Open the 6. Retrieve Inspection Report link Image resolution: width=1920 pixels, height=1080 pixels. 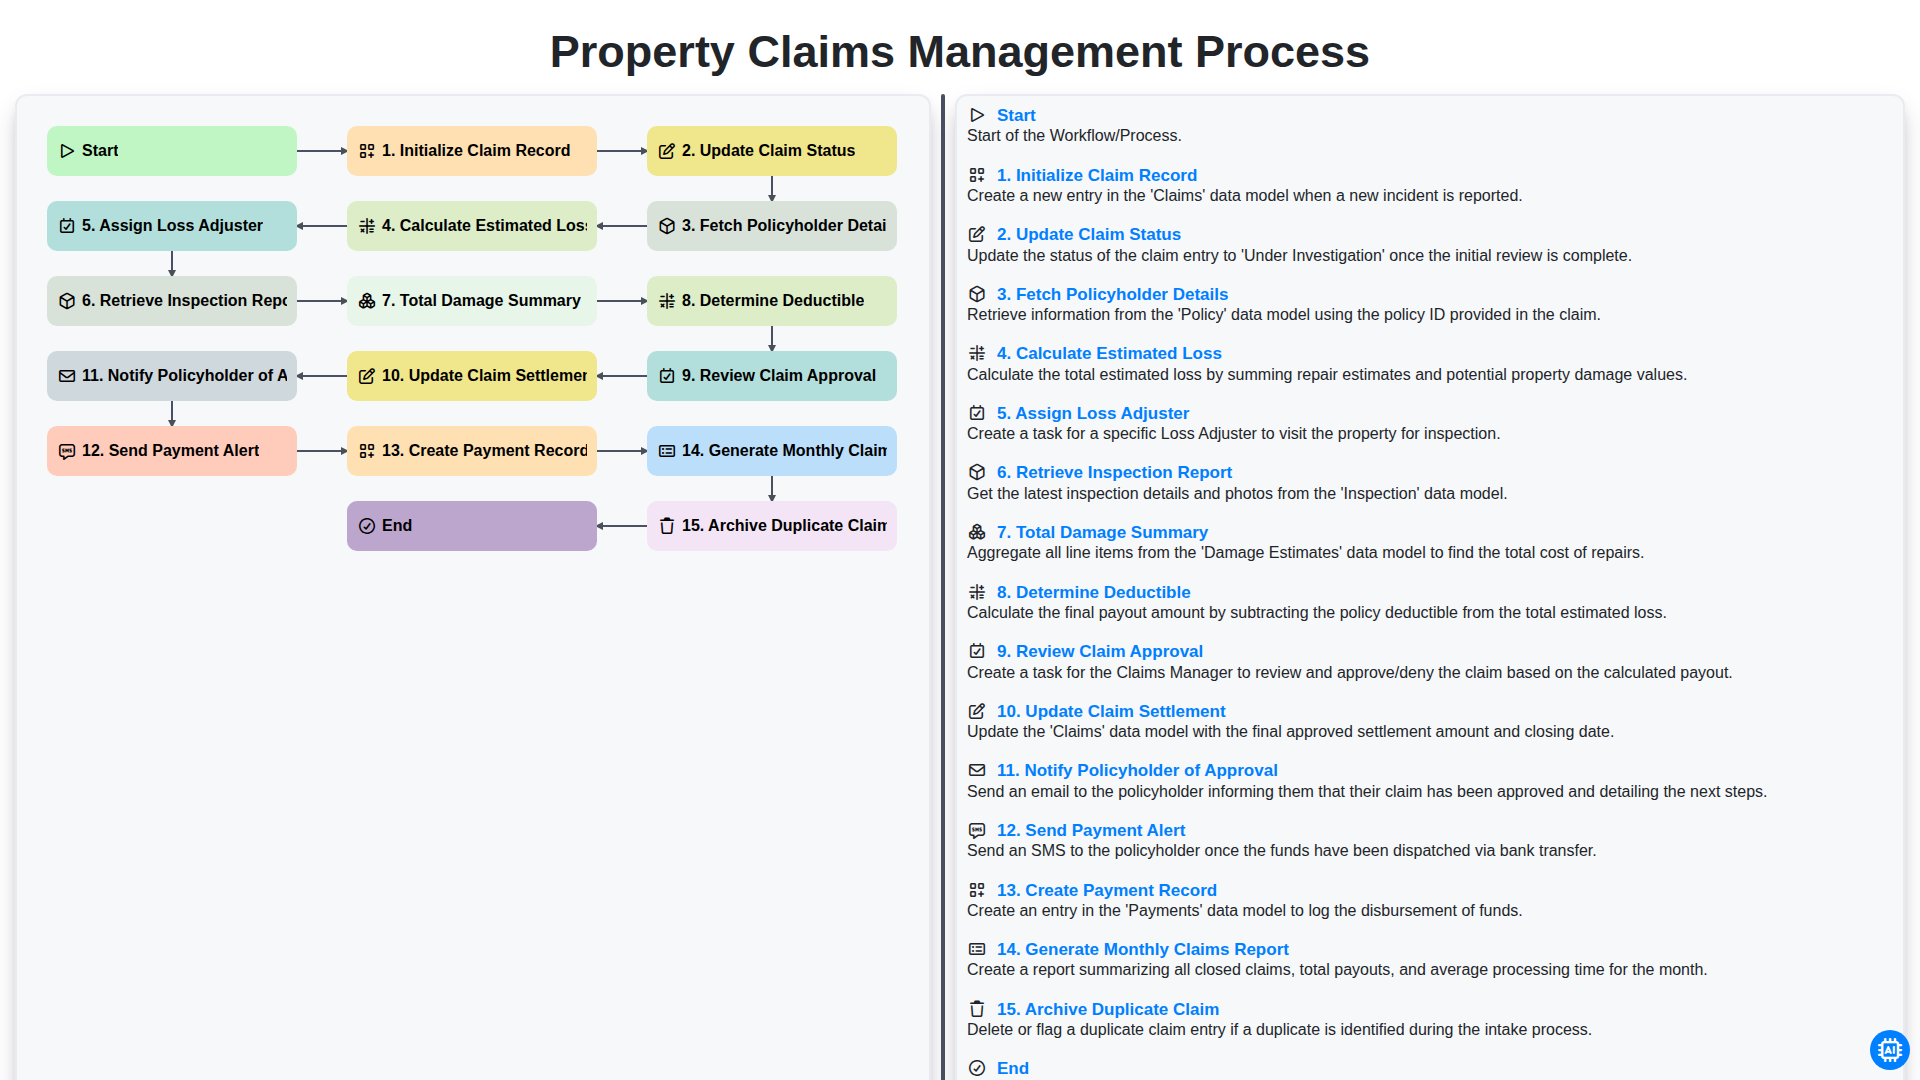(1114, 472)
